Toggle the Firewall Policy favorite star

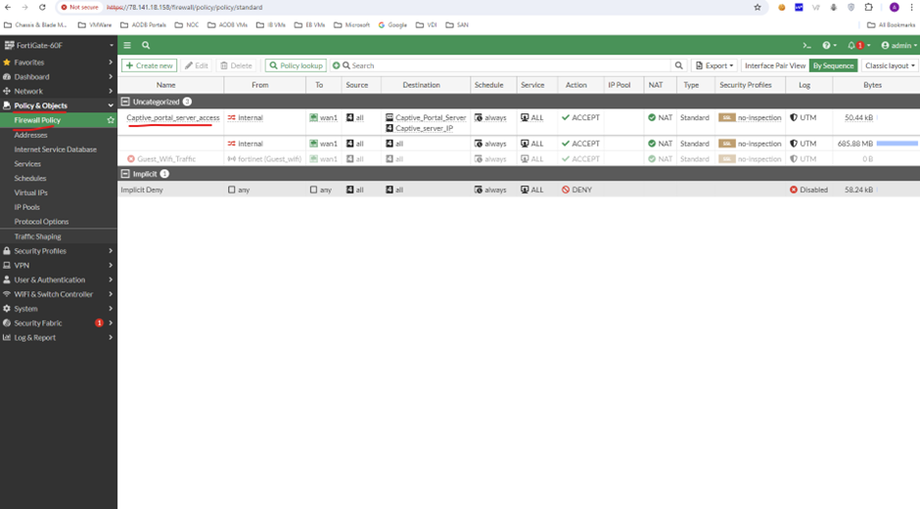pos(110,120)
